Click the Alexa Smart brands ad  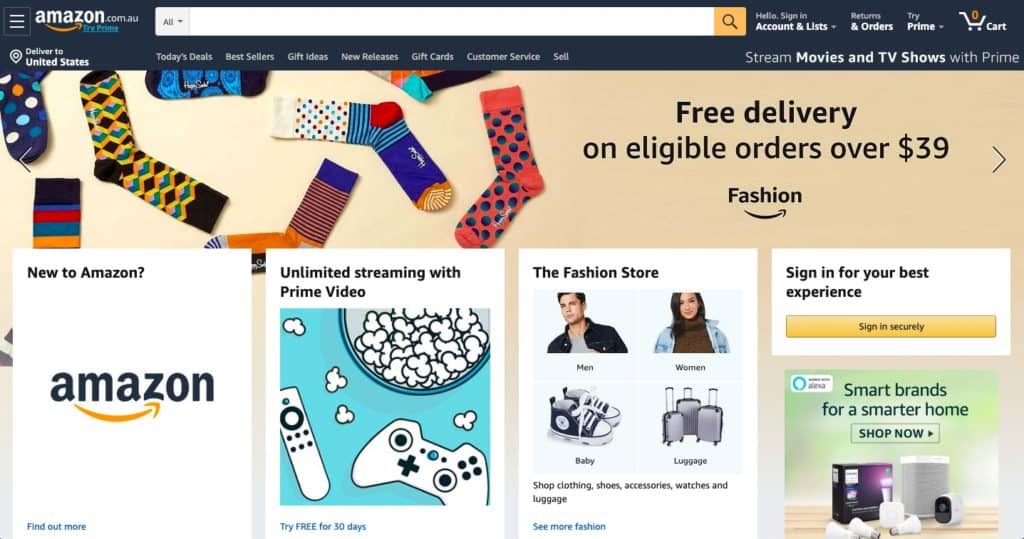[891, 454]
